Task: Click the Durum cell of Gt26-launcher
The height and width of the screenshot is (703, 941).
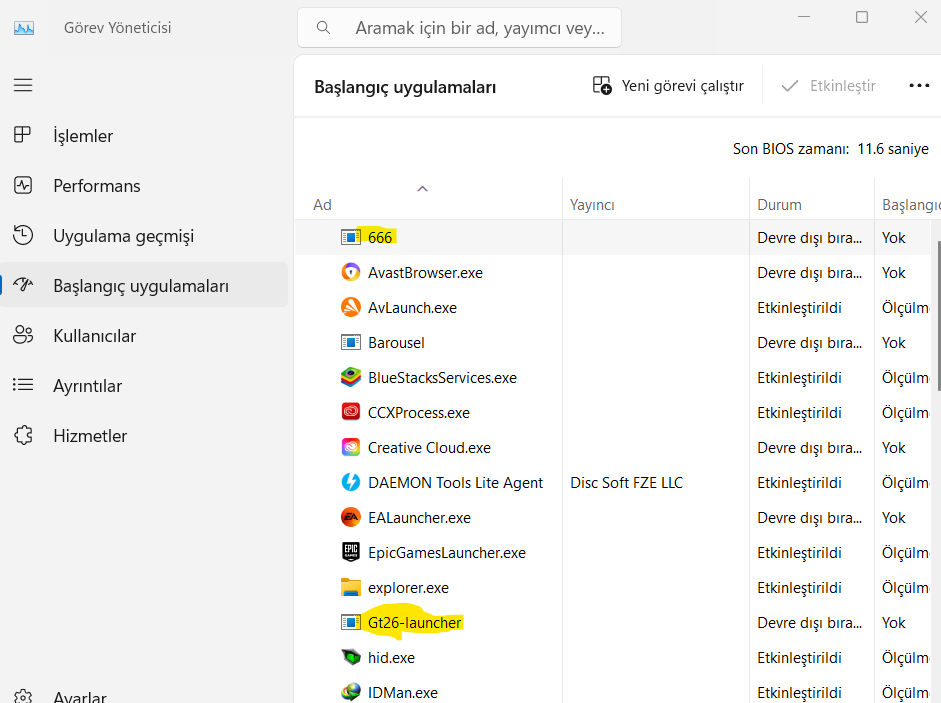Action: 810,623
